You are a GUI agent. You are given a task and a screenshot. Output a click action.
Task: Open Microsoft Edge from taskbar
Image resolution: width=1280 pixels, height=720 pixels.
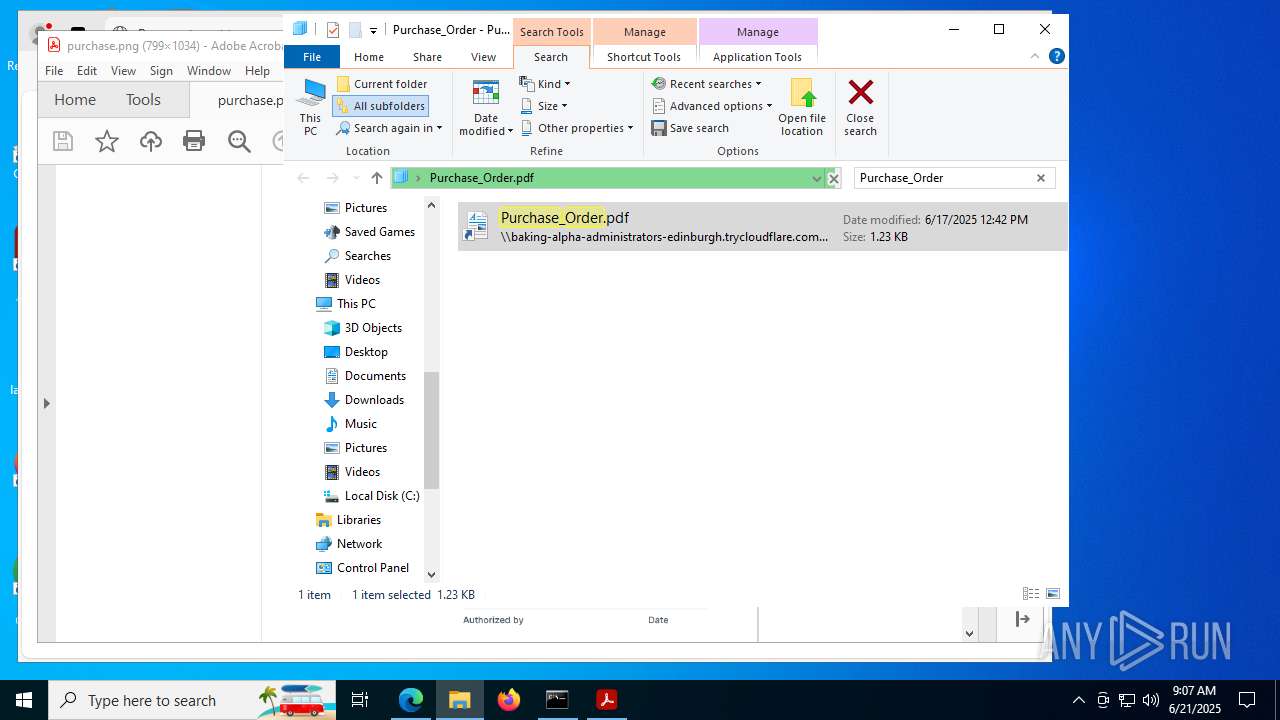click(x=411, y=700)
